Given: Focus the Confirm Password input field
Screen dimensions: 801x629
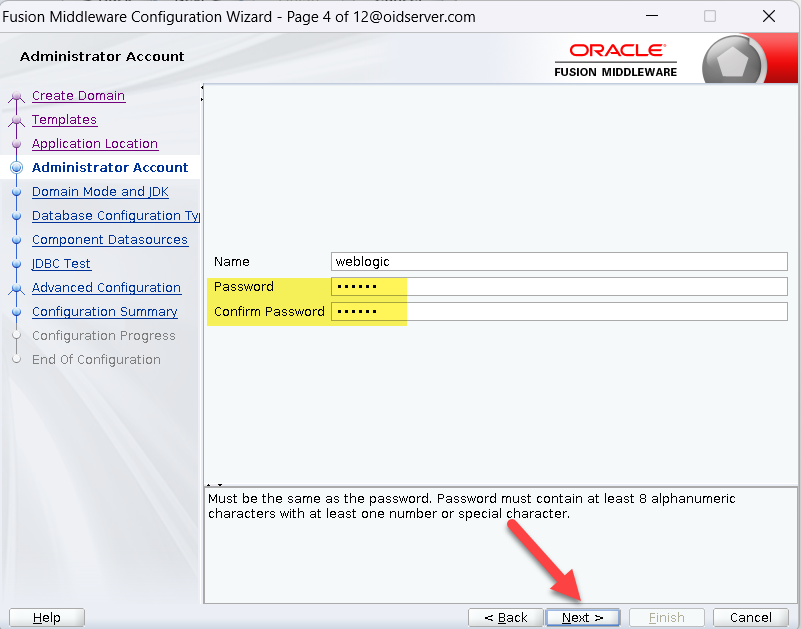Looking at the screenshot, I should pos(559,312).
